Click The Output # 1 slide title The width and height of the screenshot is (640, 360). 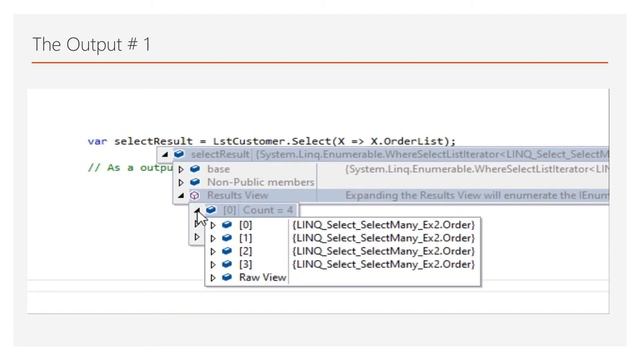[91, 44]
